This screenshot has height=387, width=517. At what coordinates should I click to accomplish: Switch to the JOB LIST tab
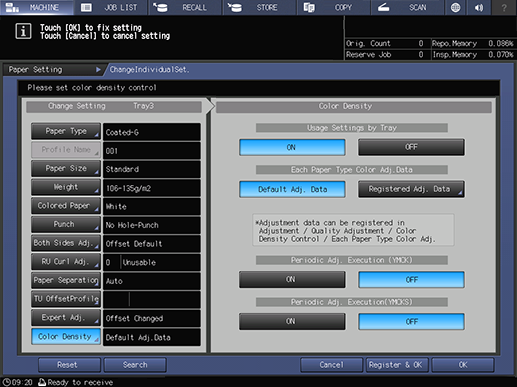point(111,7)
